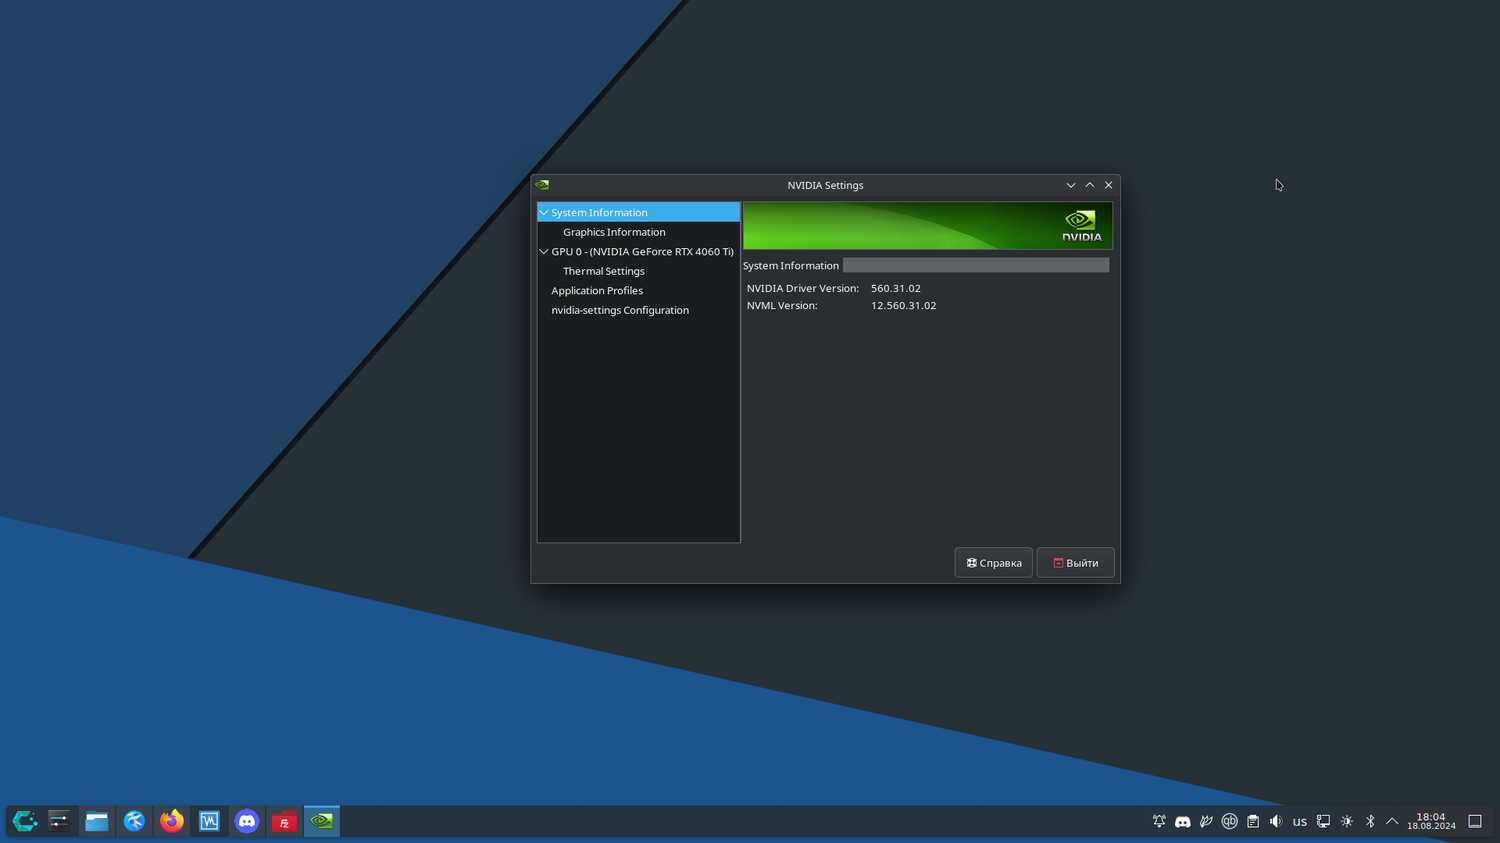Expand the hidden system tray icons arrow

tap(1392, 821)
